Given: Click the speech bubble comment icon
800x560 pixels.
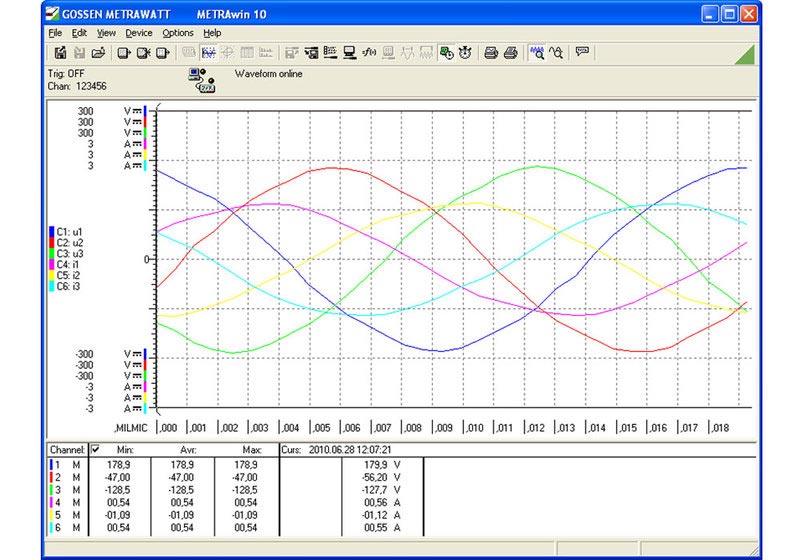Looking at the screenshot, I should tap(582, 52).
